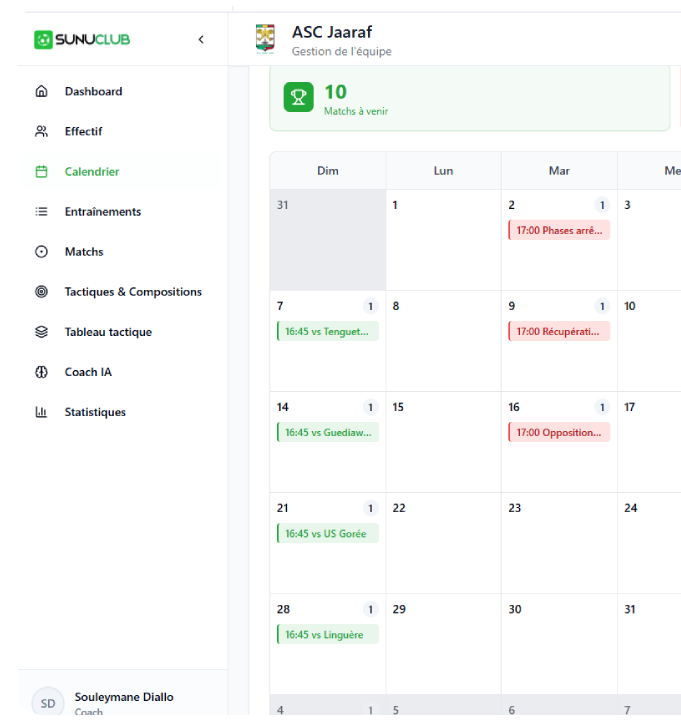Click the Dashboard home icon
The image size is (681, 720).
pos(41,91)
